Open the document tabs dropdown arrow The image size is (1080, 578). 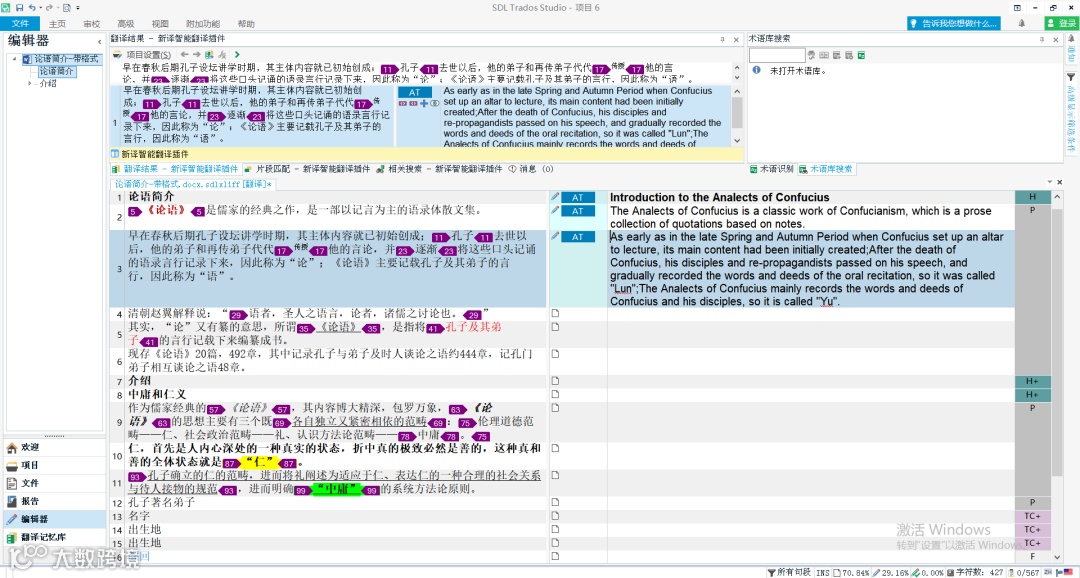[x=1050, y=182]
